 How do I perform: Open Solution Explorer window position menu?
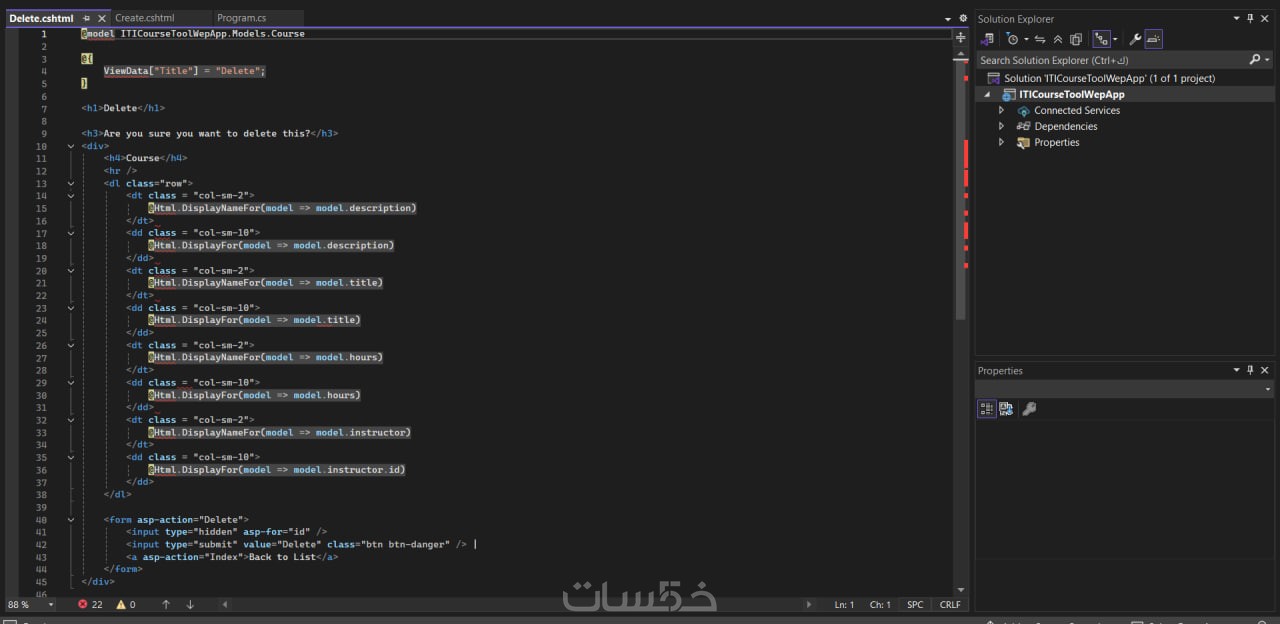point(1236,18)
